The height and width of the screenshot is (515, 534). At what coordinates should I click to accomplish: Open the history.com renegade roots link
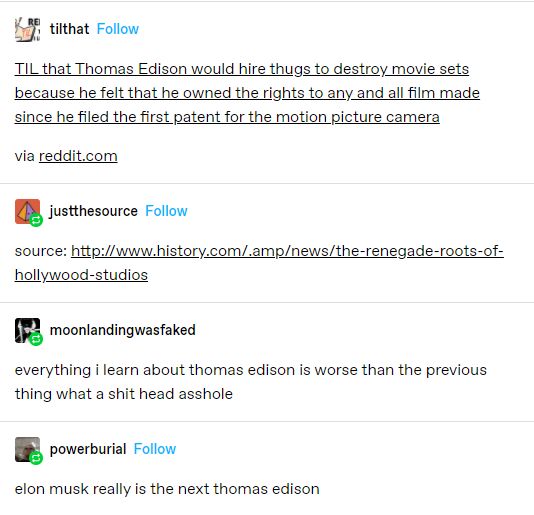259,263
